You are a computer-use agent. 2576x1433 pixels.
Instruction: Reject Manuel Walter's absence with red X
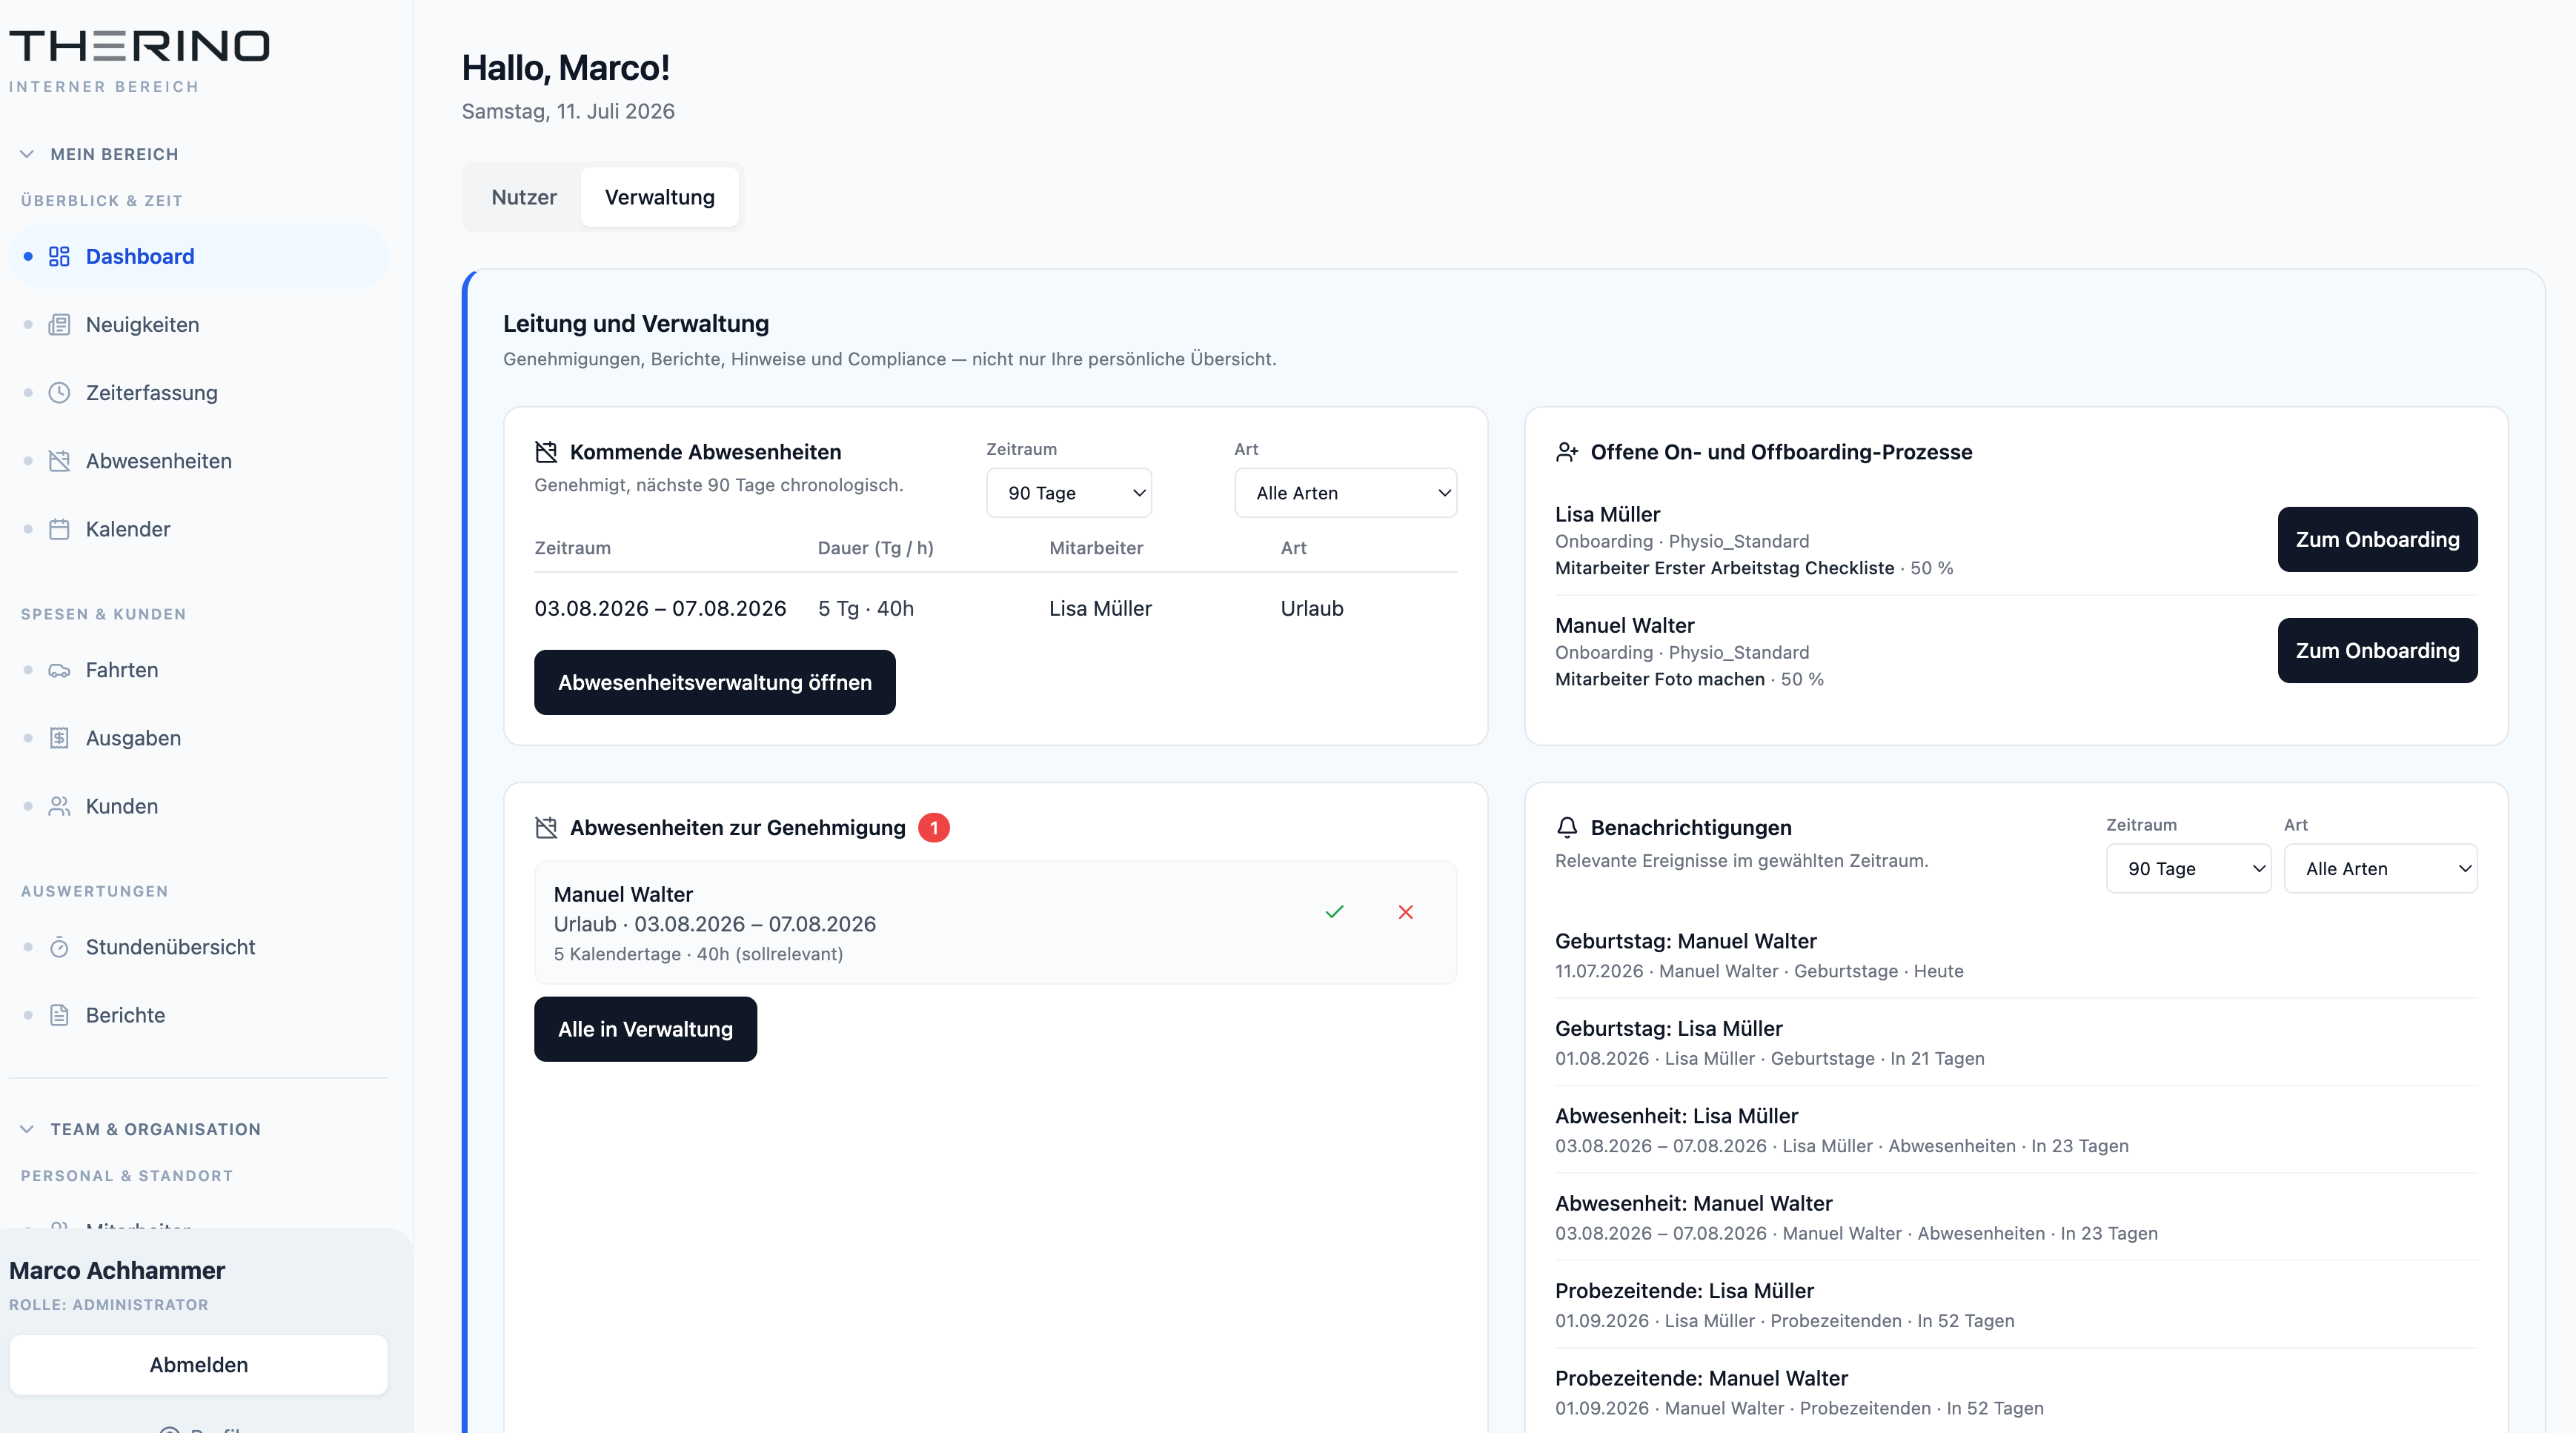click(x=1405, y=912)
